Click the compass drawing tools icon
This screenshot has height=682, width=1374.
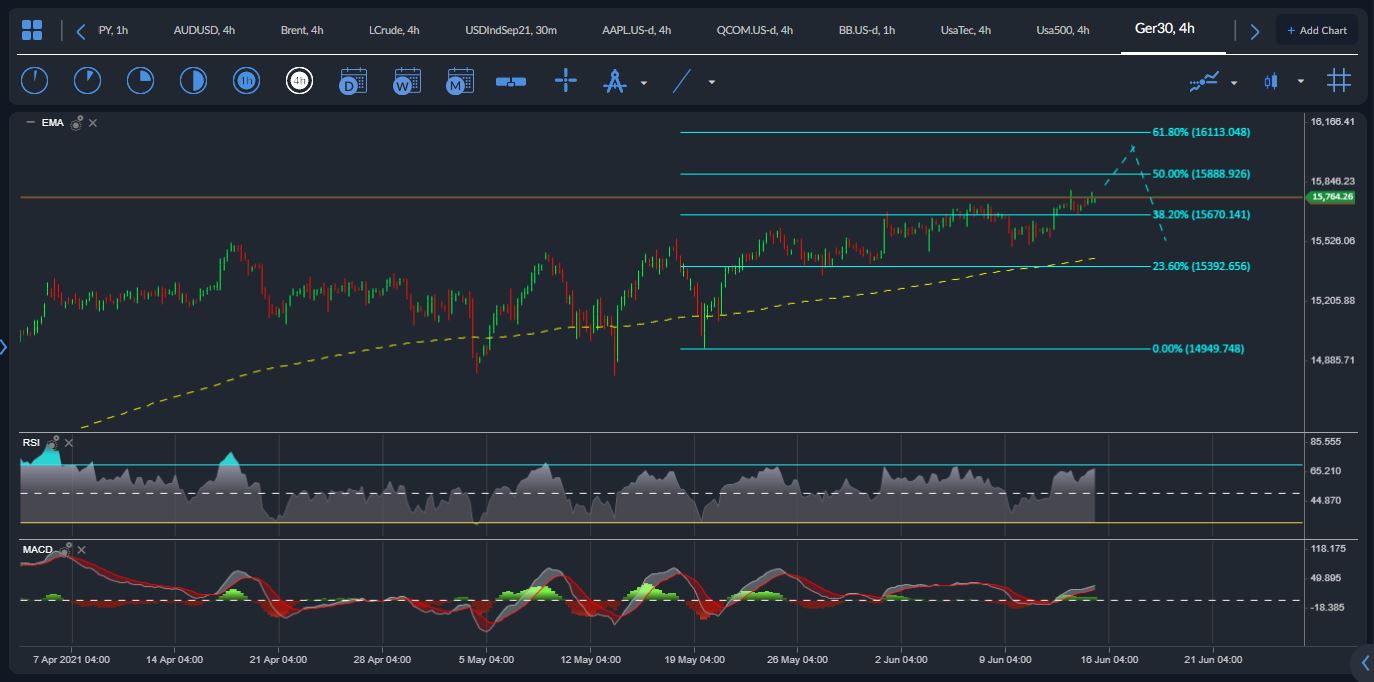point(614,81)
